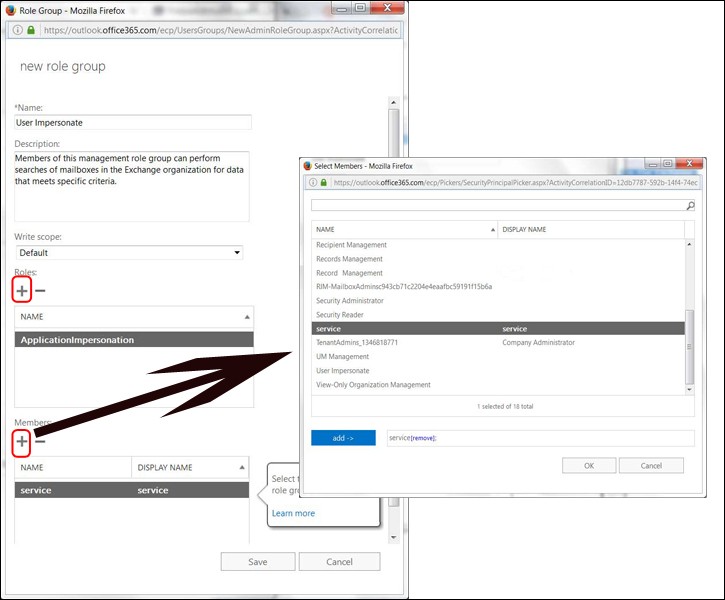Click OK in the Select Members dialog
The width and height of the screenshot is (725, 600).
coord(588,465)
